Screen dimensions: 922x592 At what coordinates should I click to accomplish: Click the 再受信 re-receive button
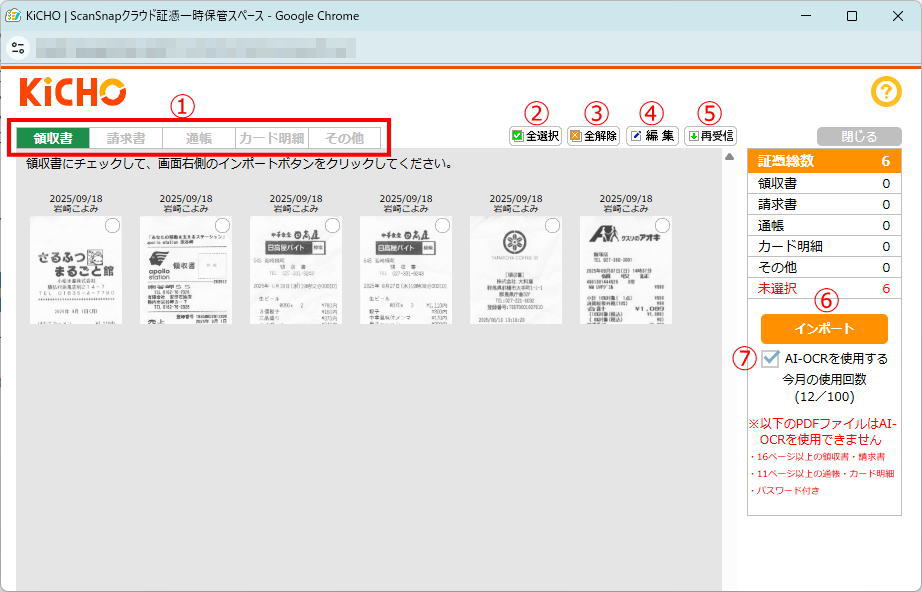pos(710,136)
